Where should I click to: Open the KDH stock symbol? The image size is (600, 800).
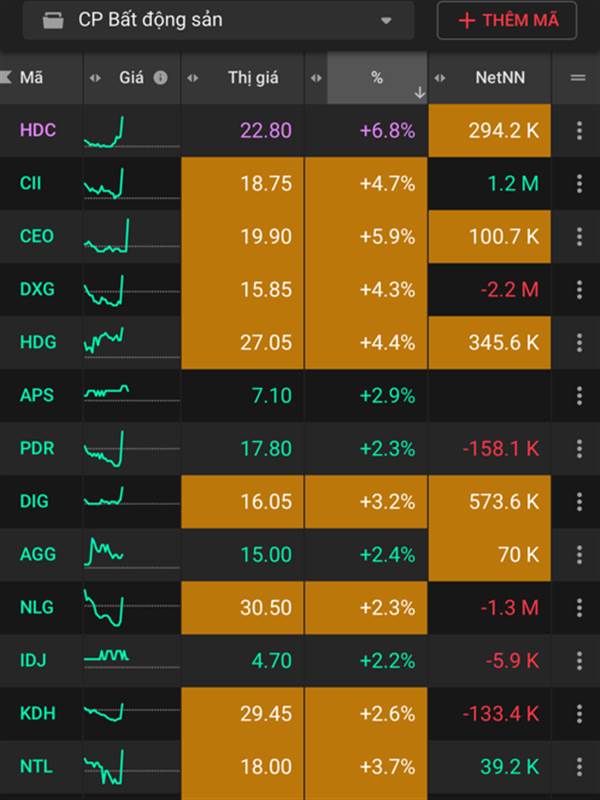click(x=37, y=713)
